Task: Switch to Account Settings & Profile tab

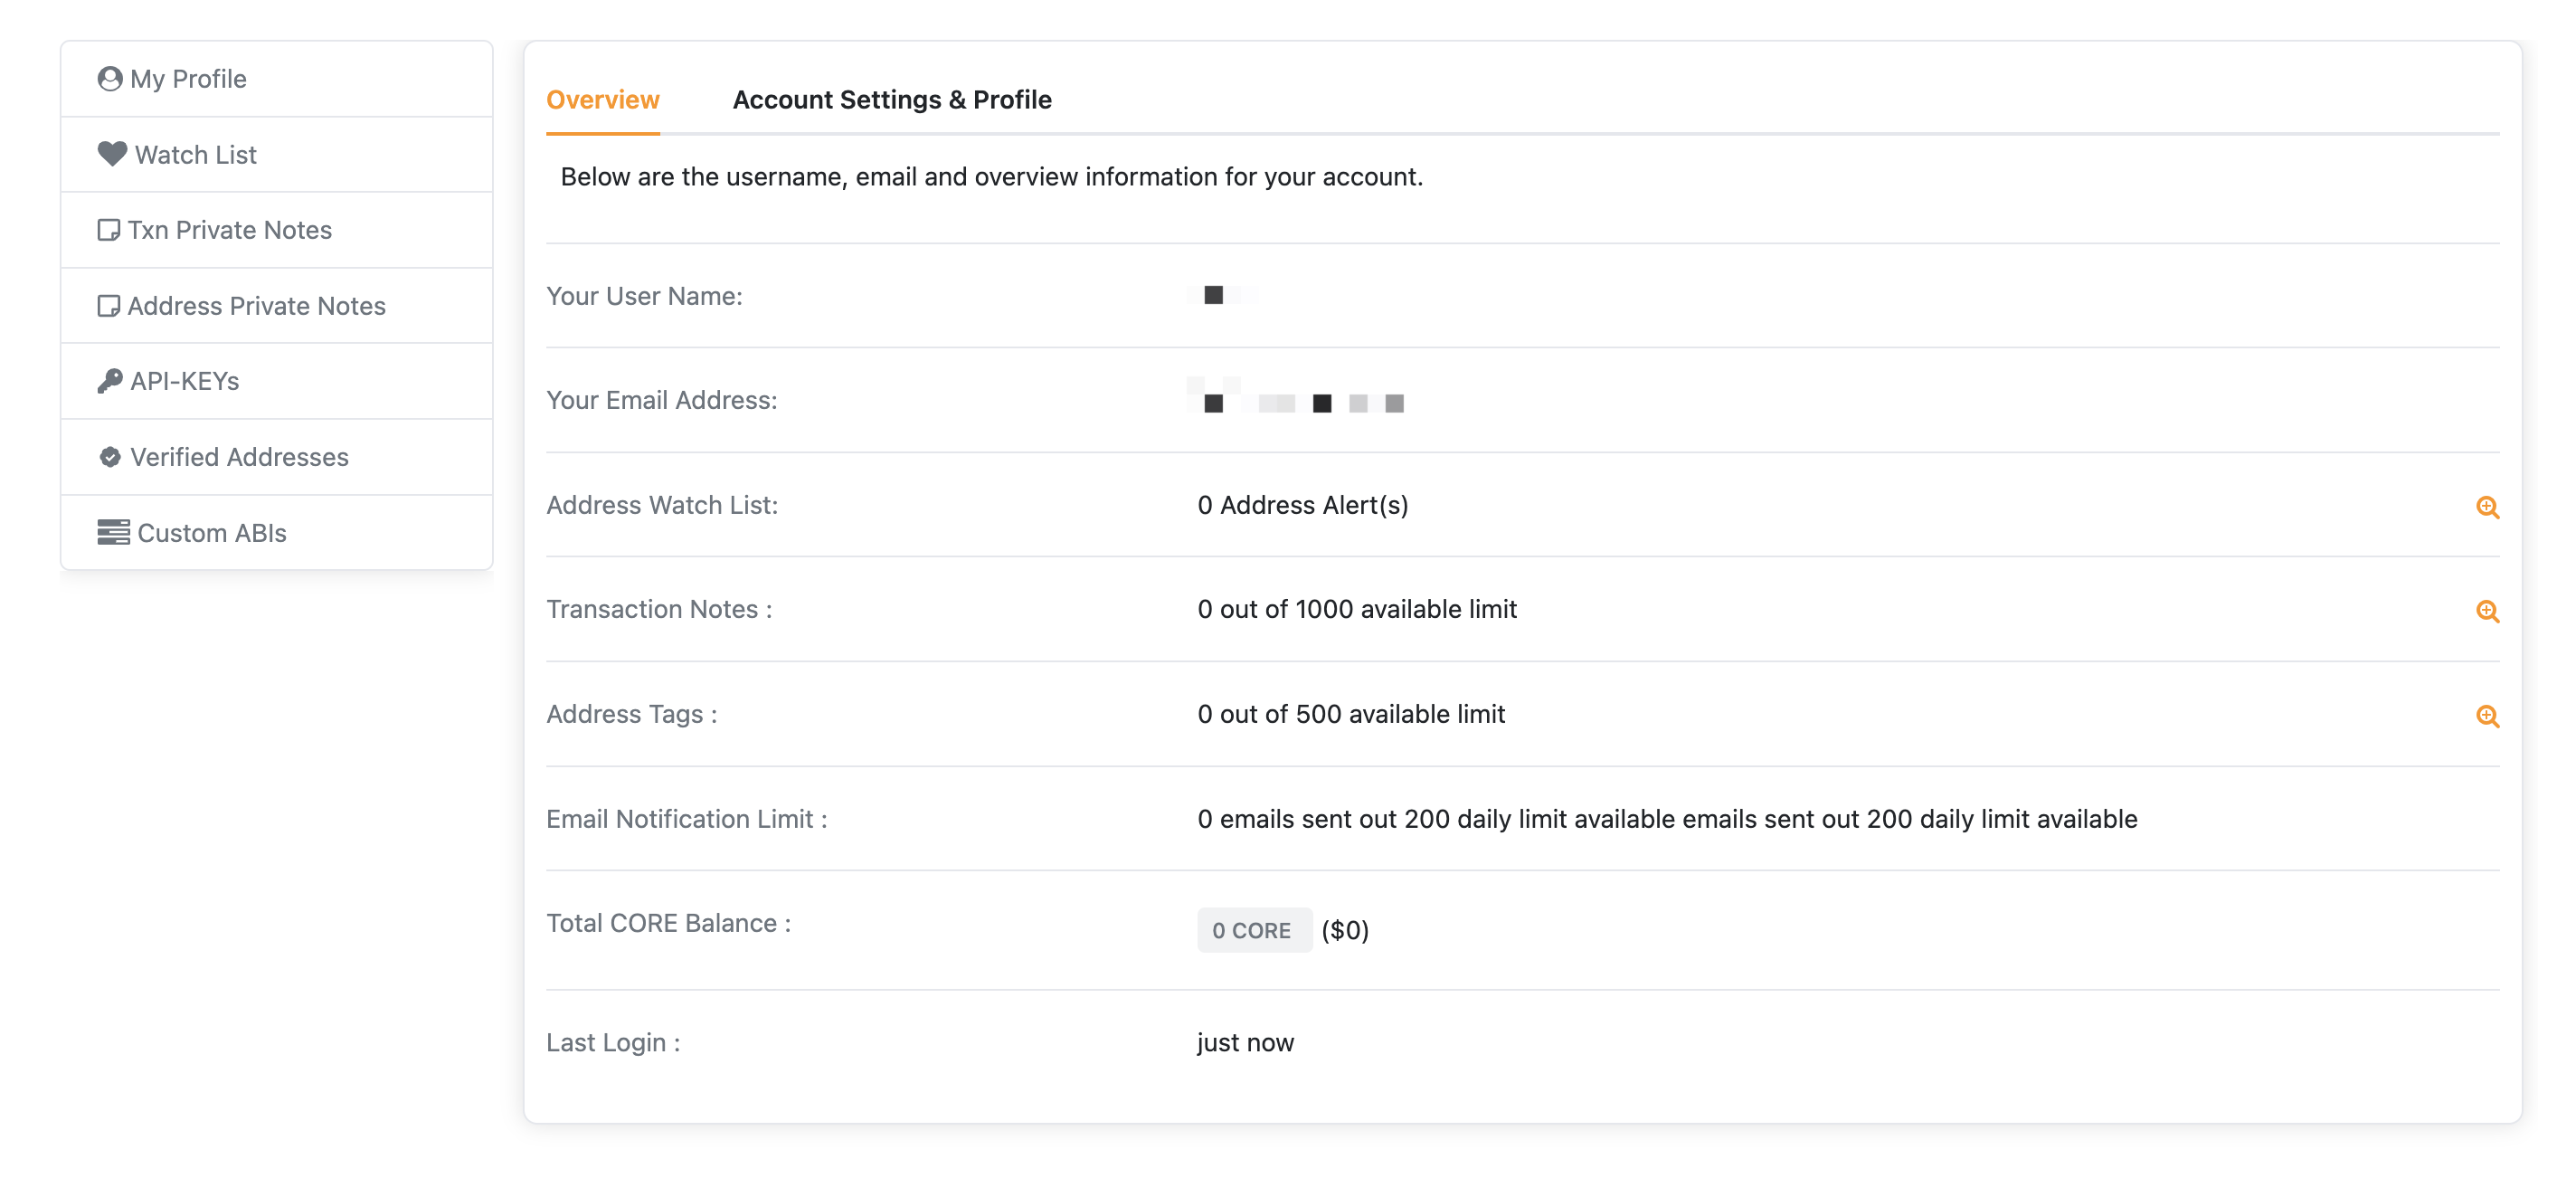Action: pos(892,100)
